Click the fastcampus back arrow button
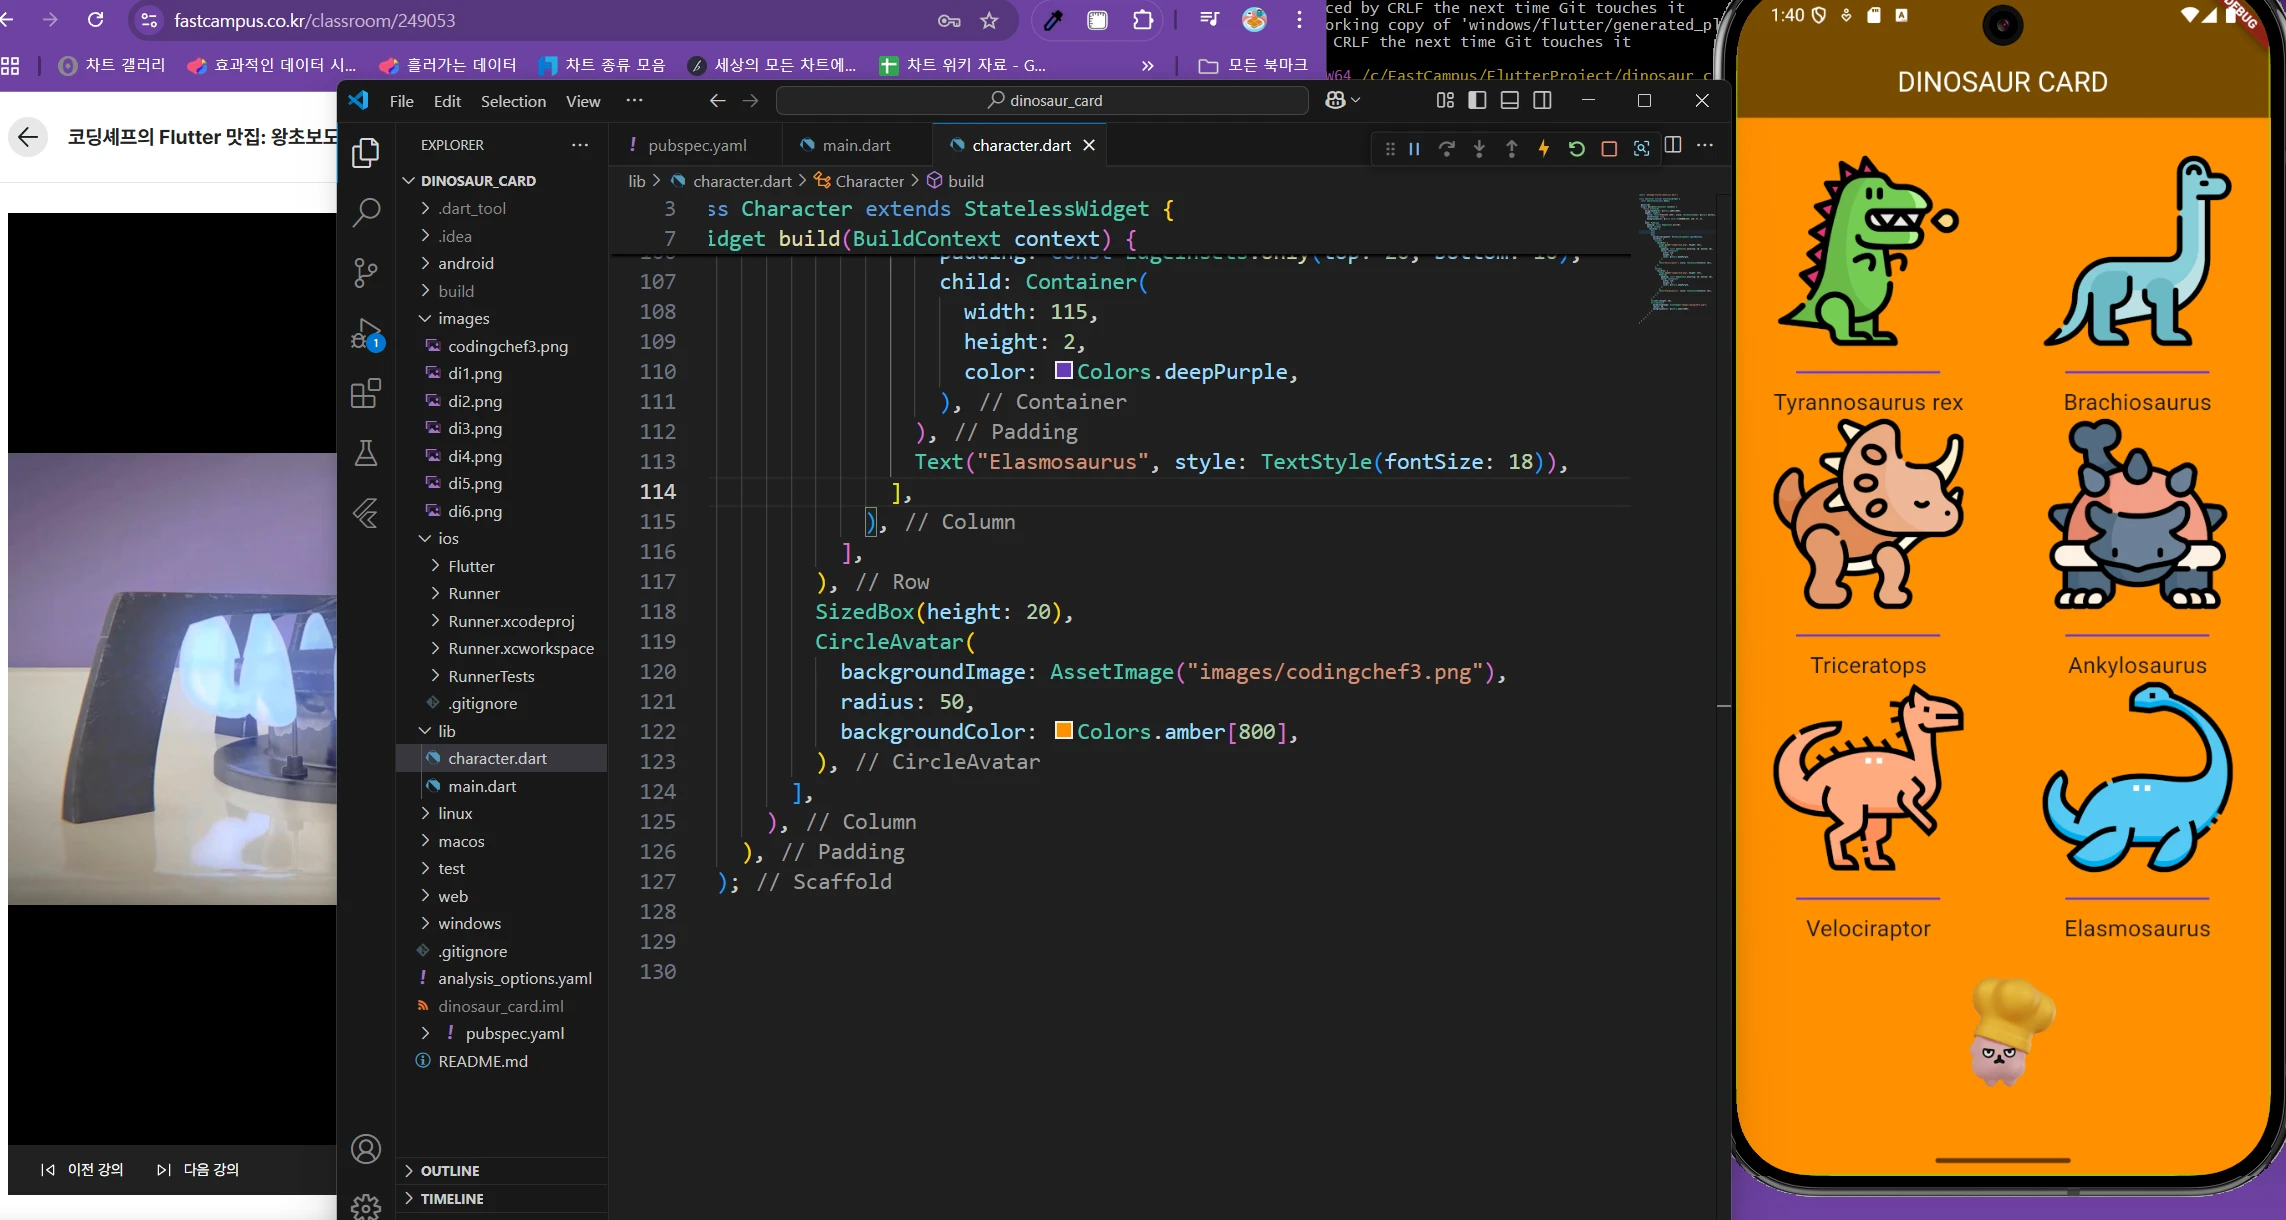 28,137
